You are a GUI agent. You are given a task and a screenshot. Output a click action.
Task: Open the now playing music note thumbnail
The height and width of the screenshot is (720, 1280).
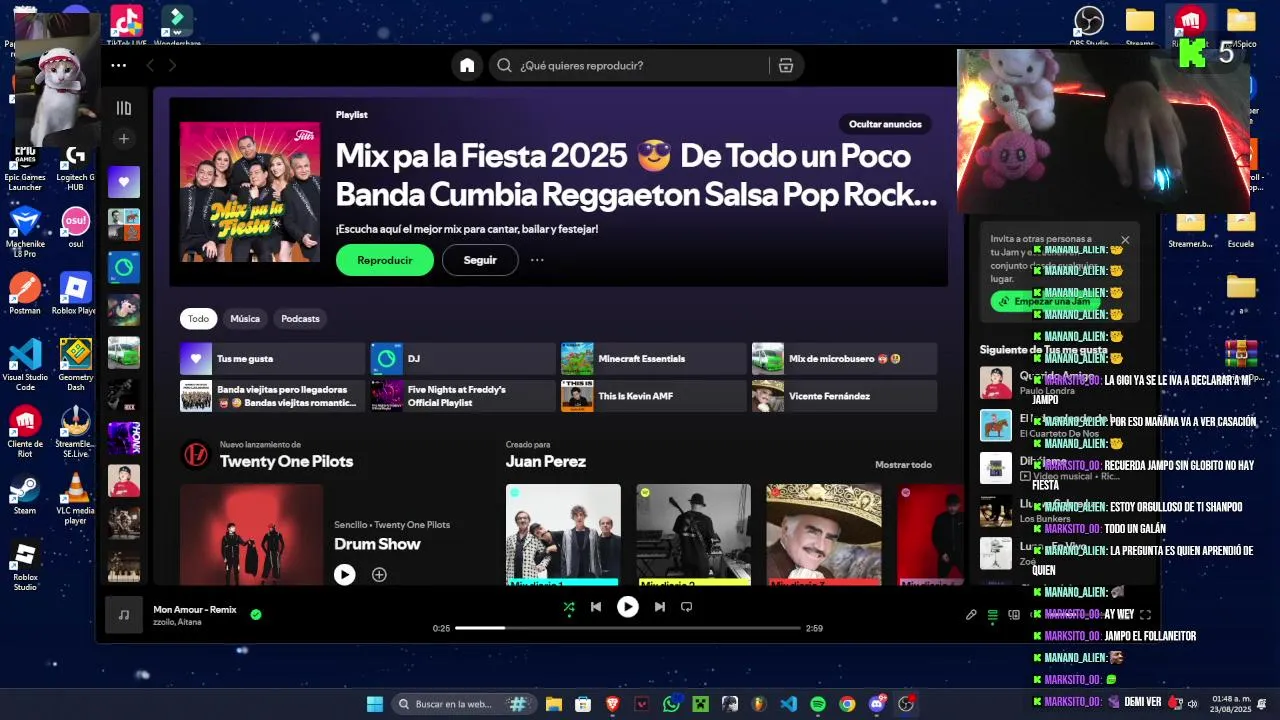(x=124, y=615)
